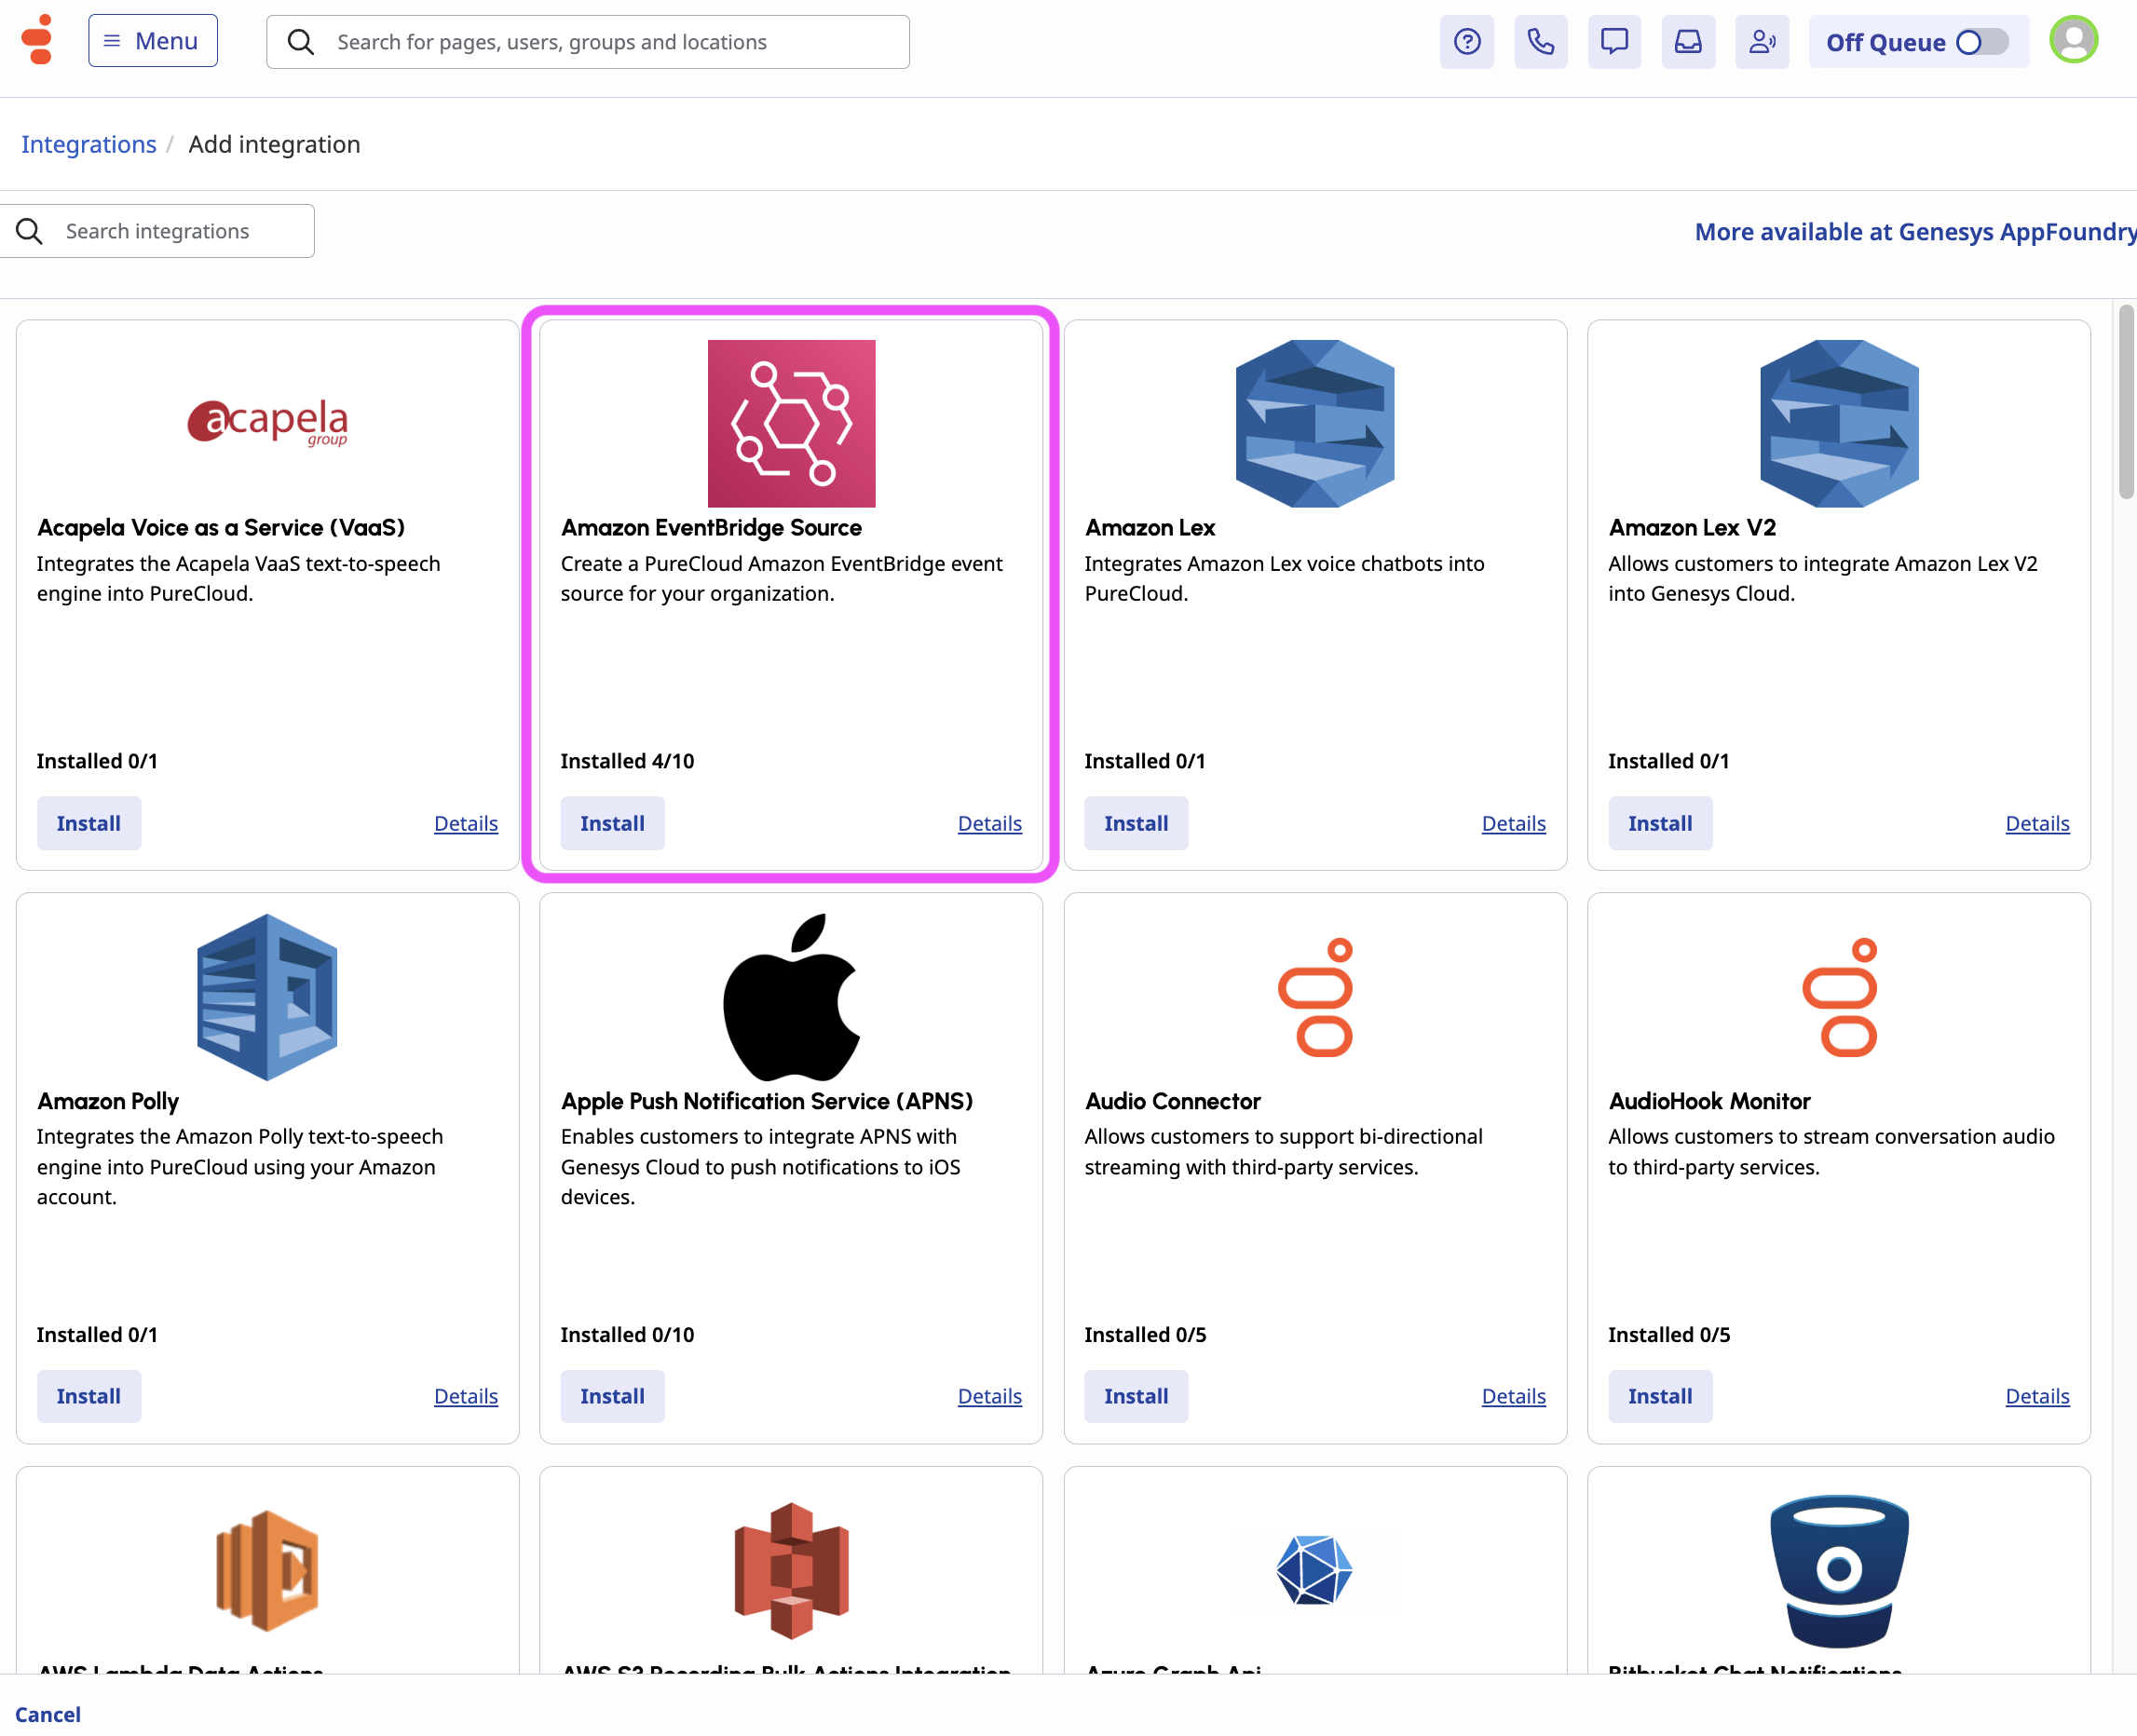Viewport: 2137px width, 1736px height.
Task: Cancel adding an integration
Action: 48,1714
